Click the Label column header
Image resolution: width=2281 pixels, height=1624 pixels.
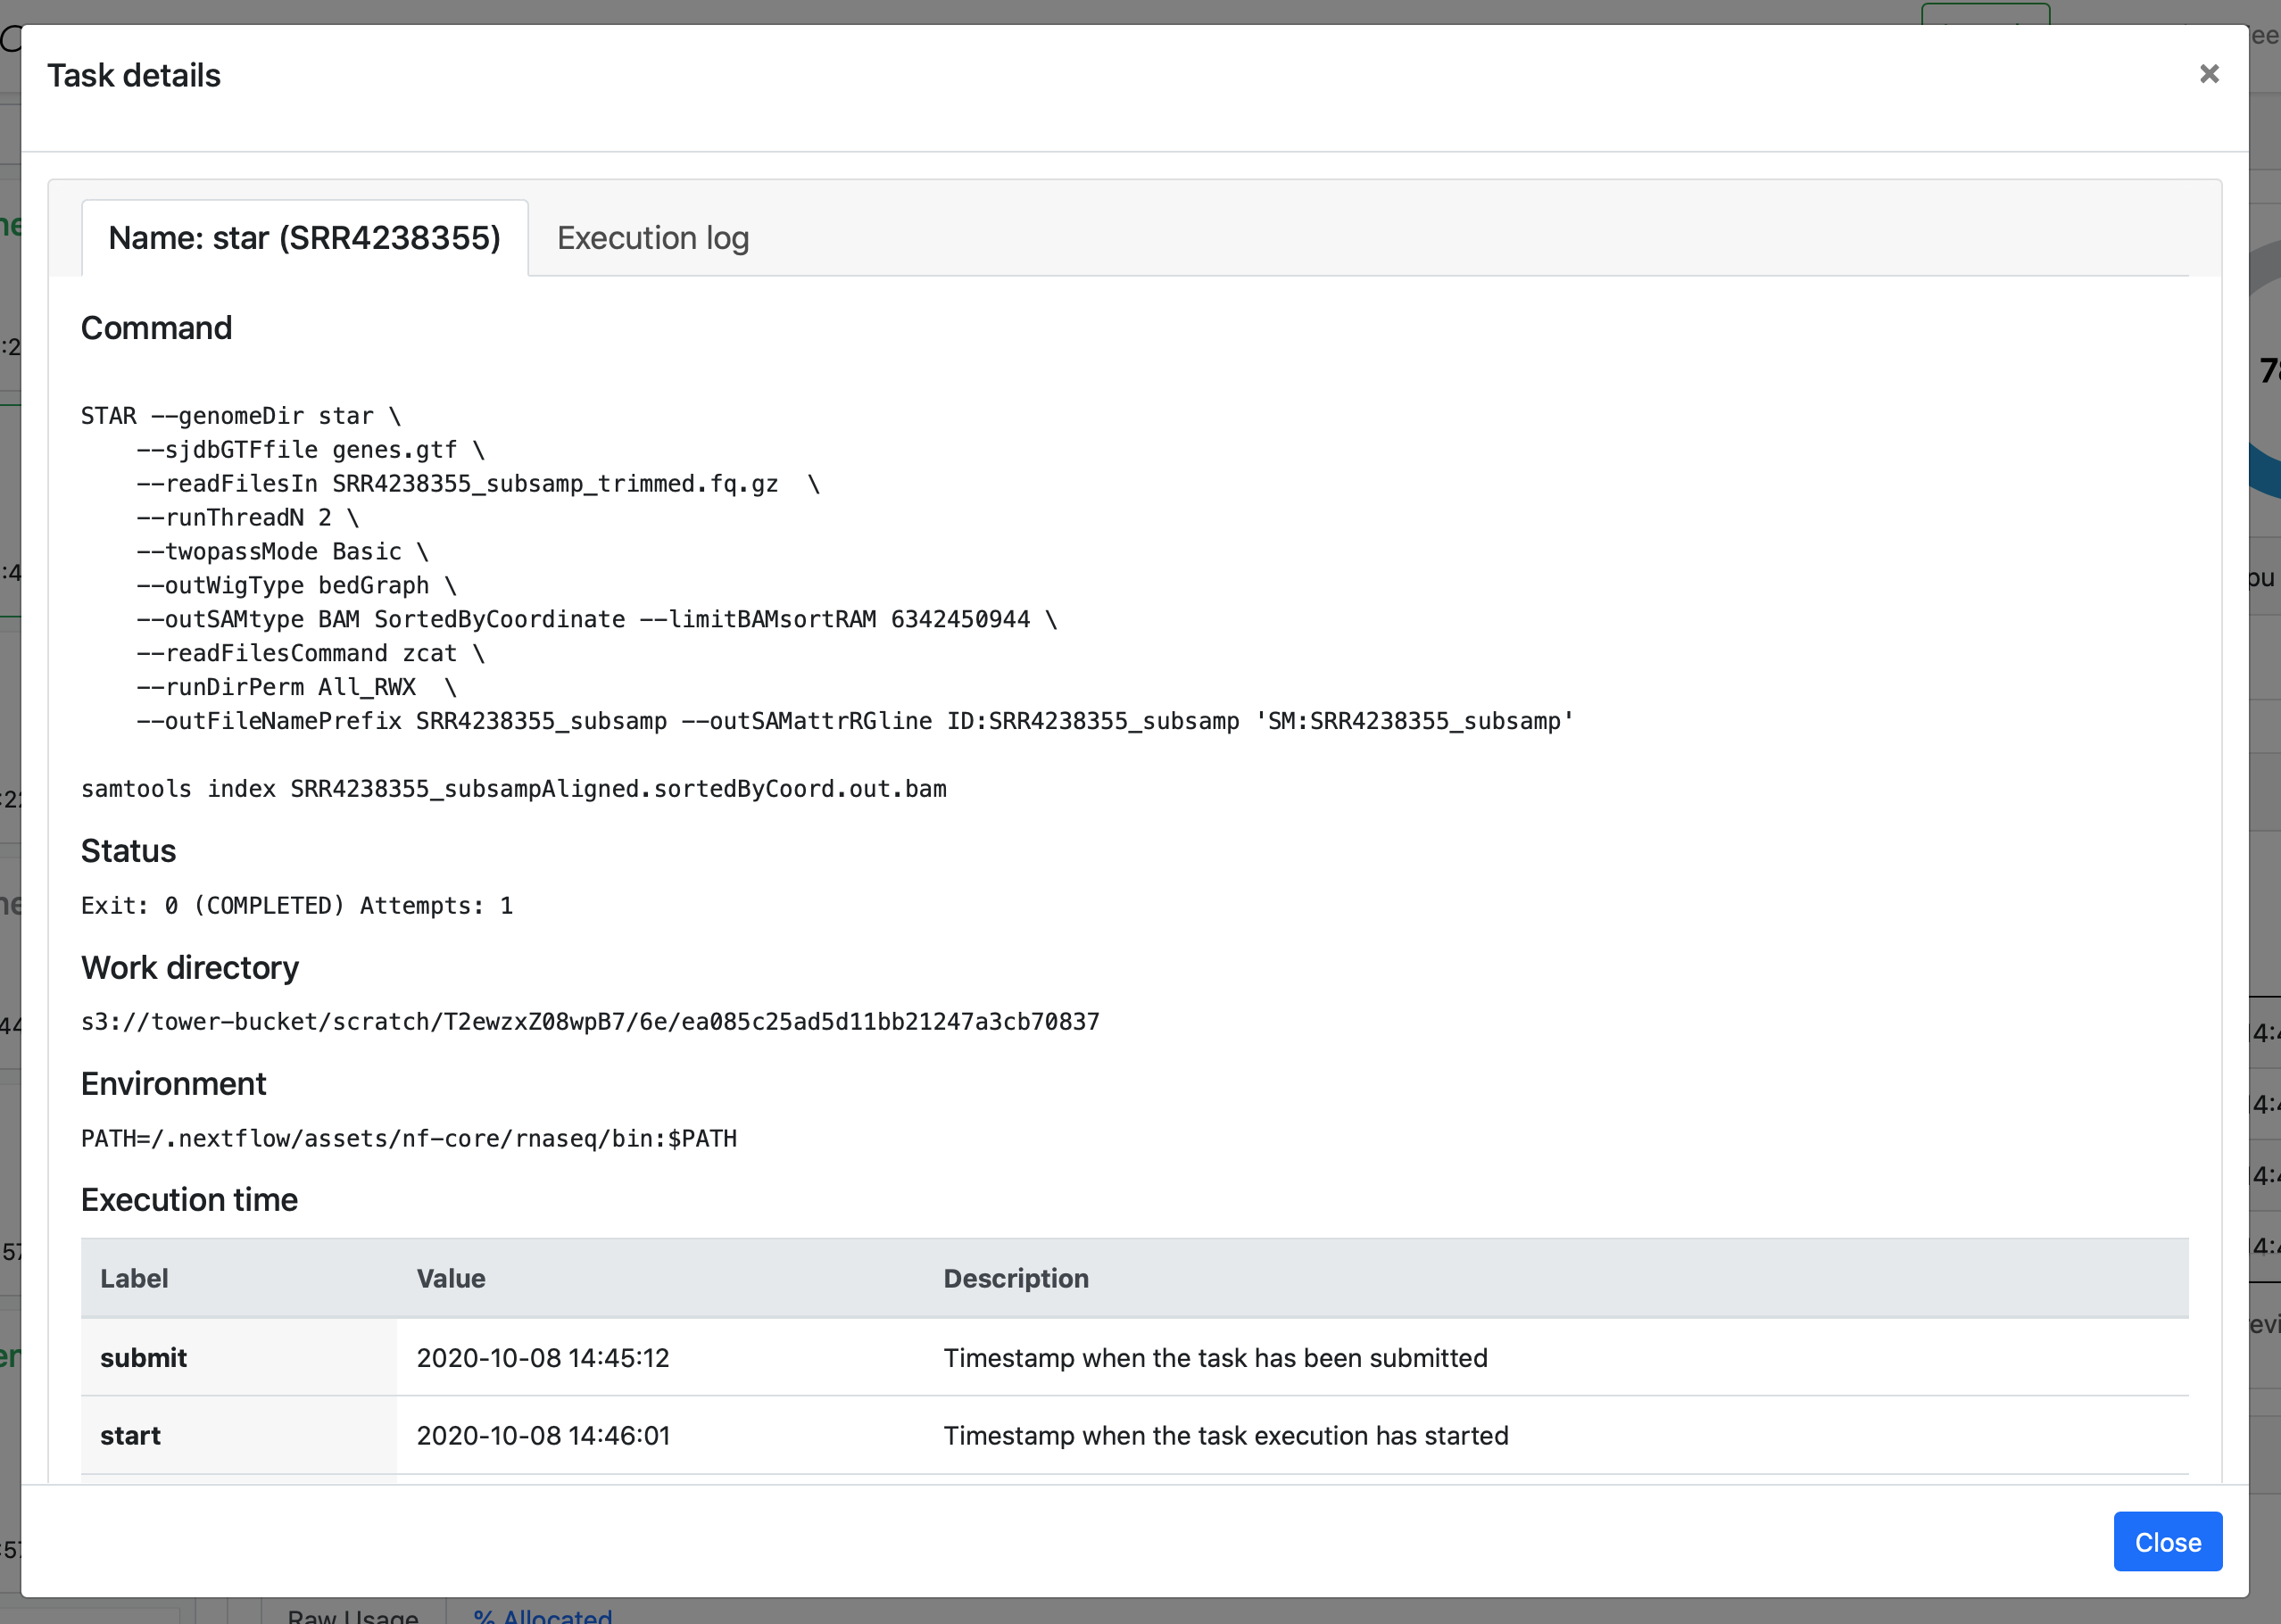coord(134,1278)
